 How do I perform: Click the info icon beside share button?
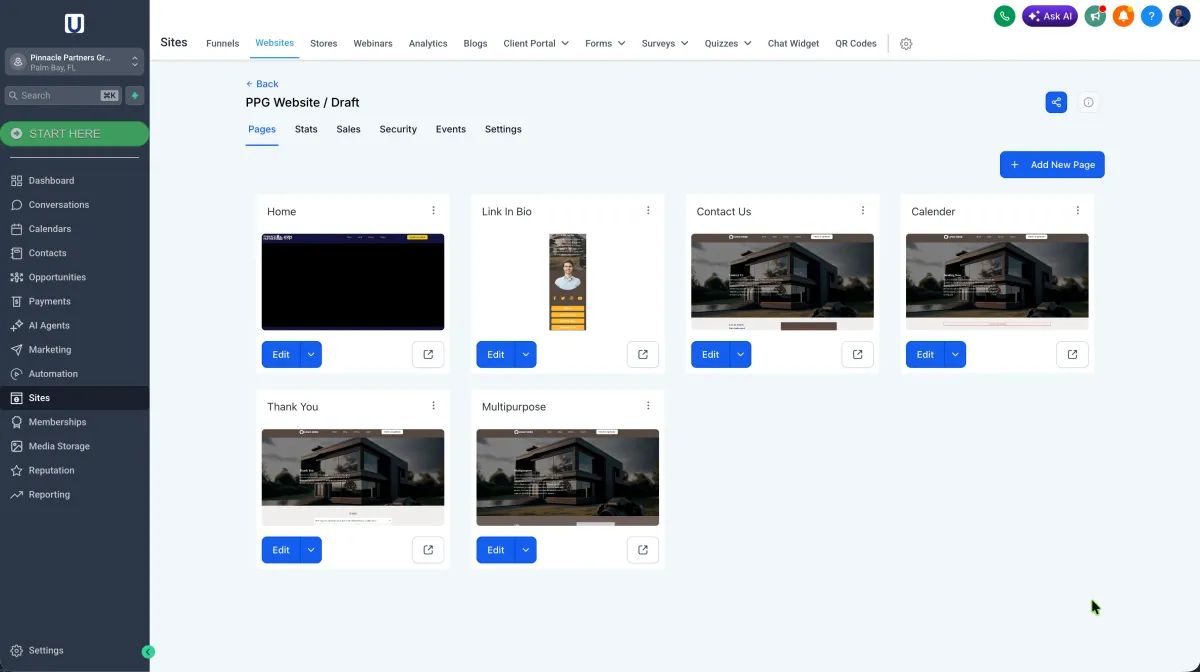[x=1089, y=102]
